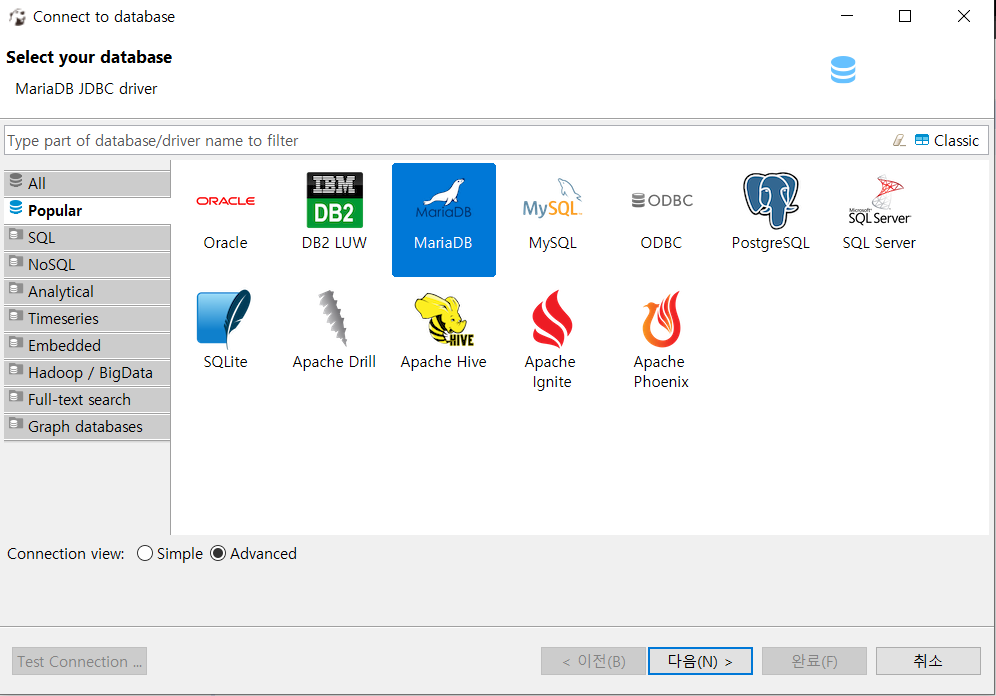Image resolution: width=996 pixels, height=696 pixels.
Task: Open the Timeseries category
Action: coord(88,319)
